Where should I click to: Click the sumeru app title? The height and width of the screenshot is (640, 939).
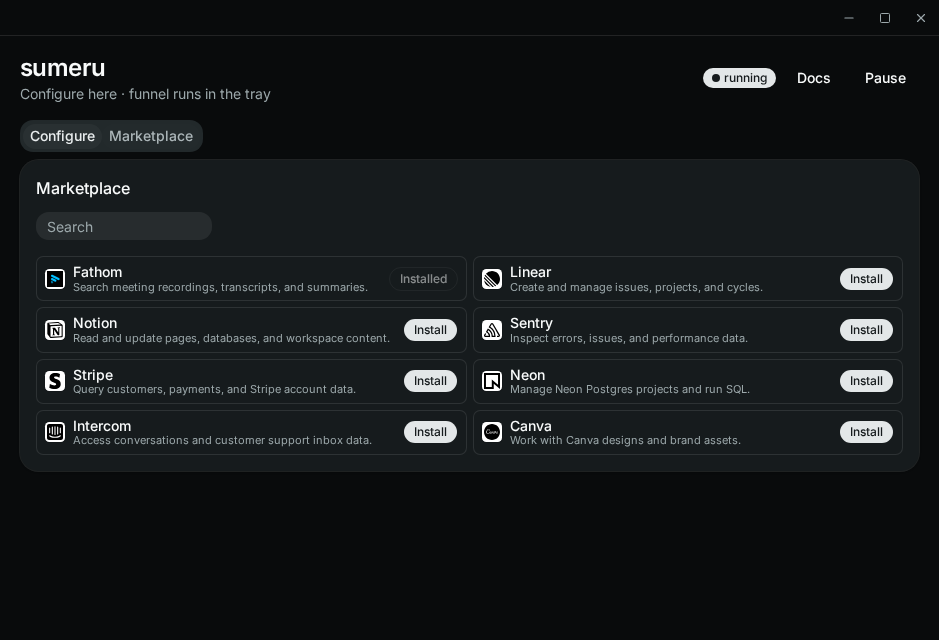(x=63, y=68)
